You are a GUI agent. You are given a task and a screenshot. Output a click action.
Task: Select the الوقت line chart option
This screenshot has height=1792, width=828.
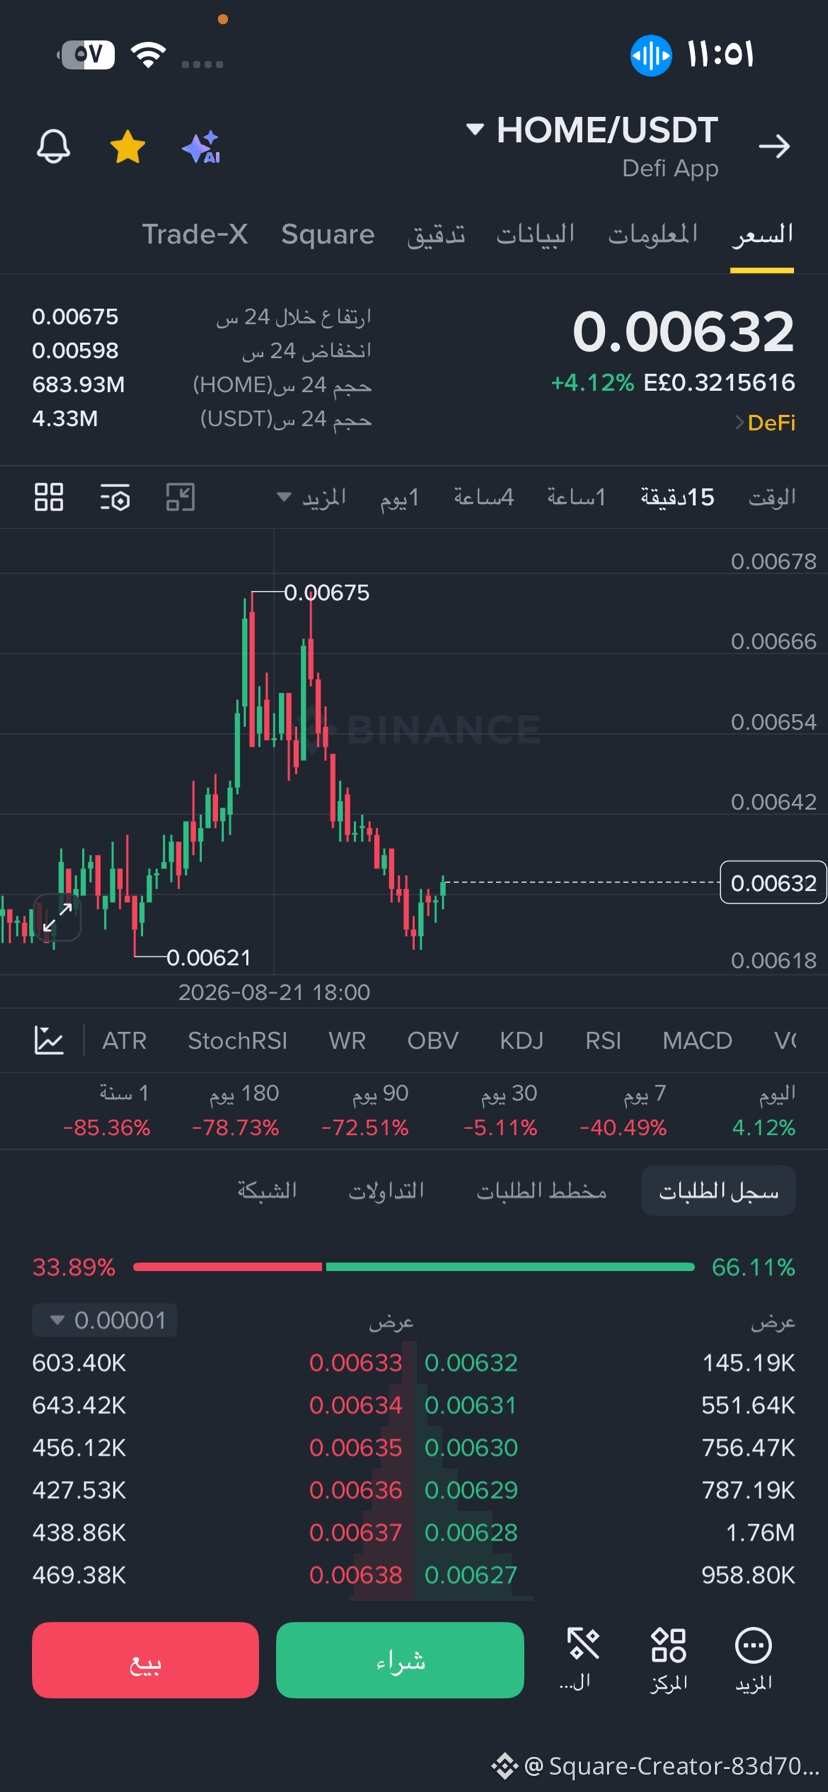tap(772, 497)
